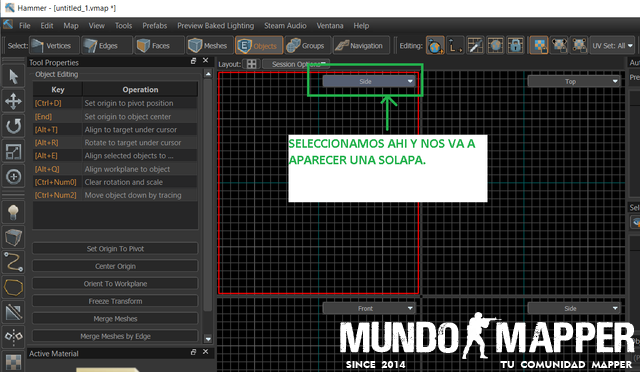Screen dimensions: 640x372
Task: Select the checkered Texture tool
Action: tap(13, 361)
